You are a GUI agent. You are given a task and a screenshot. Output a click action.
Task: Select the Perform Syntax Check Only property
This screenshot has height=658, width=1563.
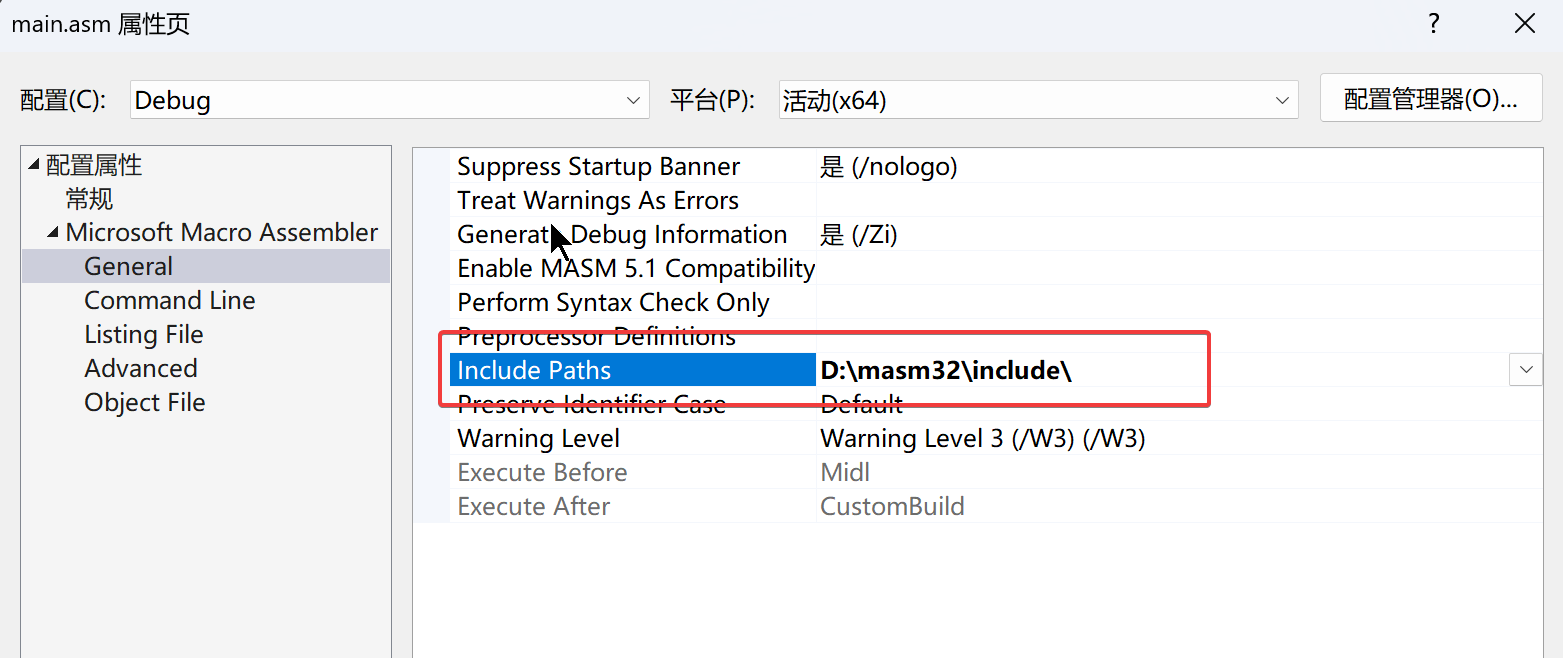tap(613, 303)
